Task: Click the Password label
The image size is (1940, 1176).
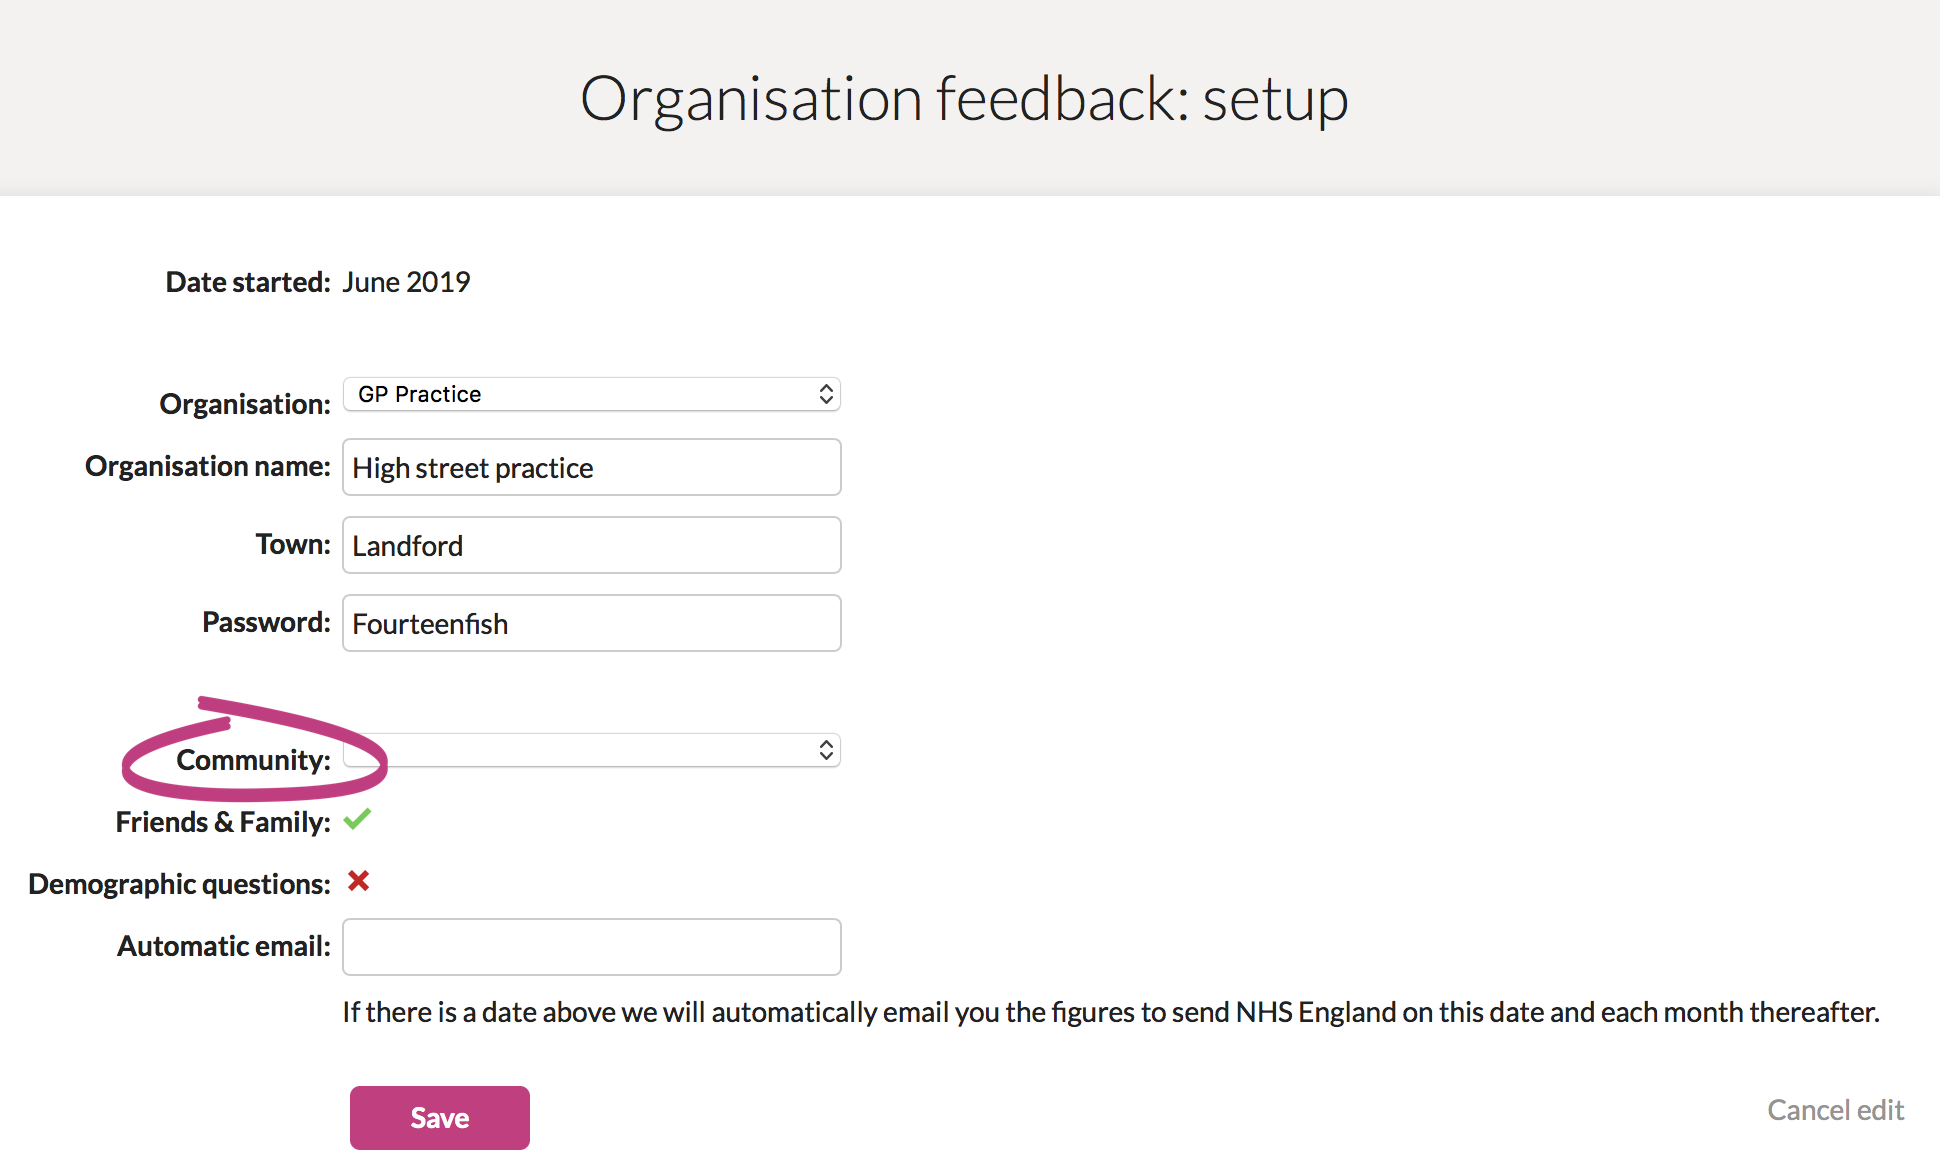Action: 266,622
